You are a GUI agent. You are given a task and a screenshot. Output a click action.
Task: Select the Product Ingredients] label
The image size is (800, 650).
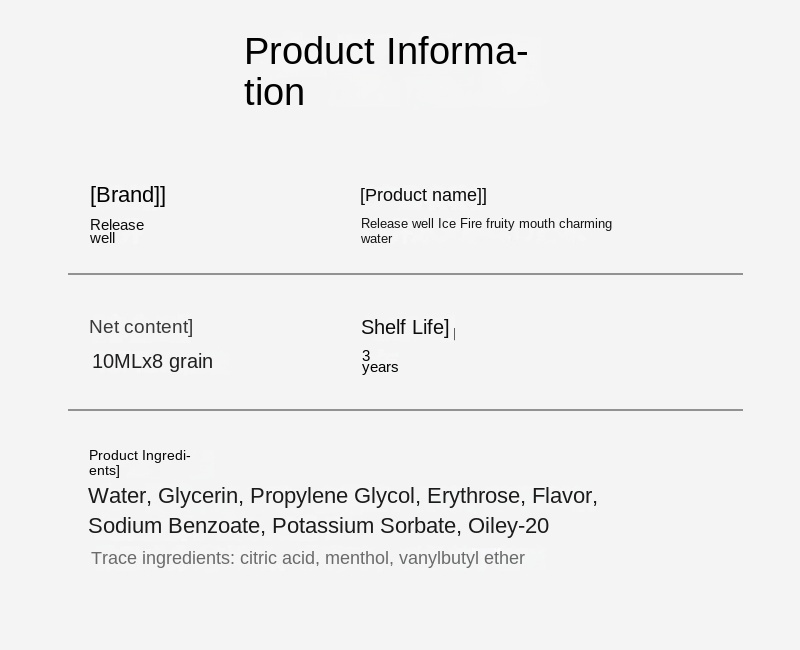tap(140, 463)
